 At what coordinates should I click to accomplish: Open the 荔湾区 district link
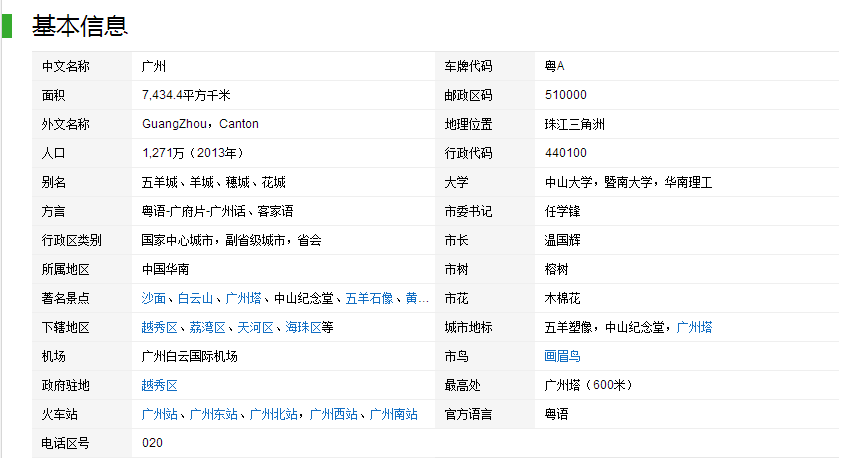208,327
